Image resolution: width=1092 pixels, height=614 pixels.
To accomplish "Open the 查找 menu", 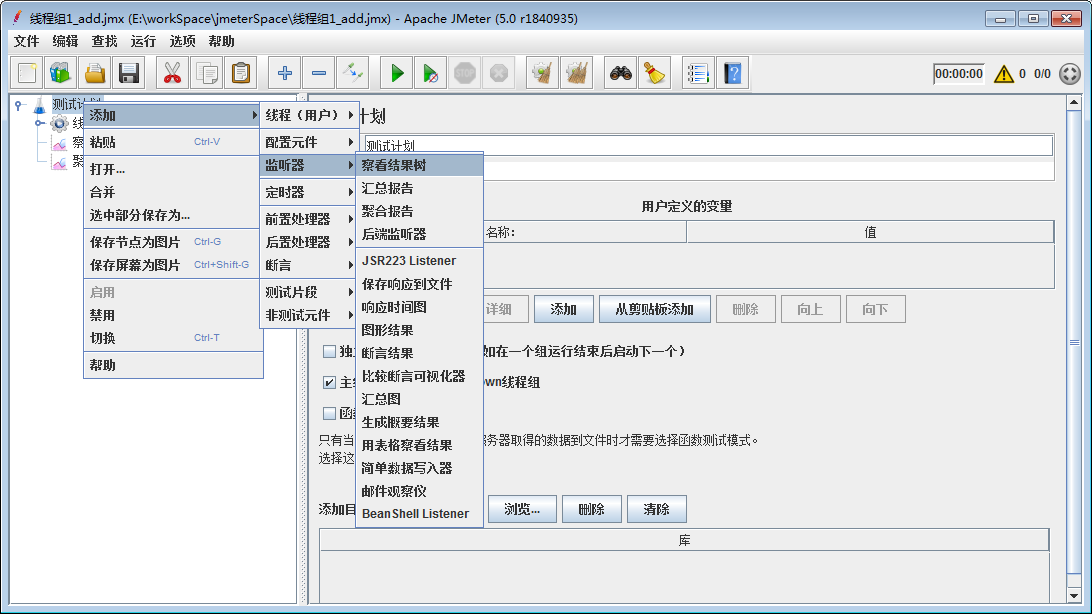I will (x=104, y=41).
